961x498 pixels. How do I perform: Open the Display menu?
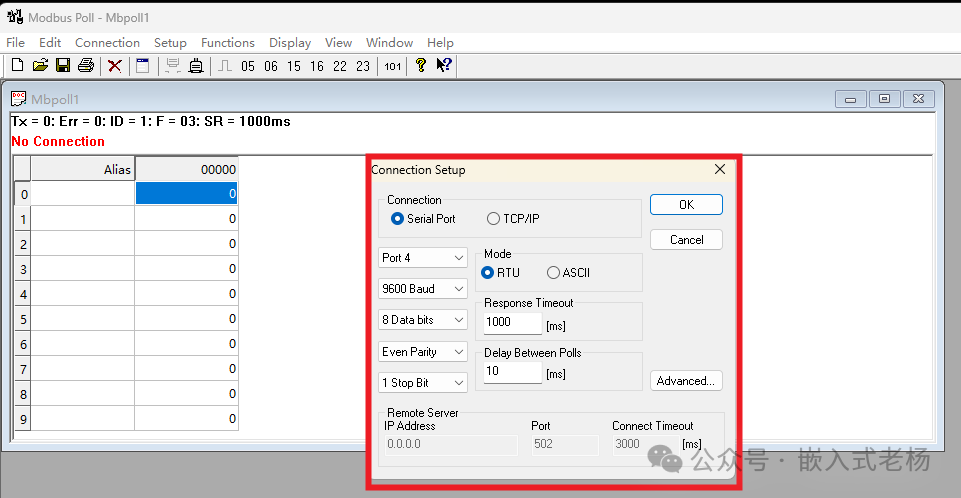click(290, 42)
